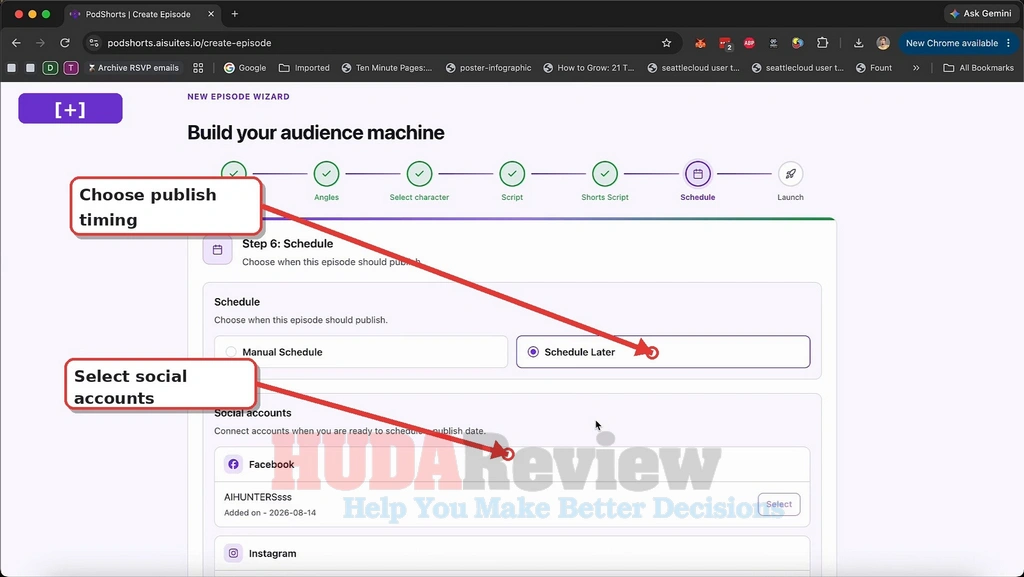The height and width of the screenshot is (577, 1024).
Task: Go back using browser back arrow
Action: [x=16, y=43]
